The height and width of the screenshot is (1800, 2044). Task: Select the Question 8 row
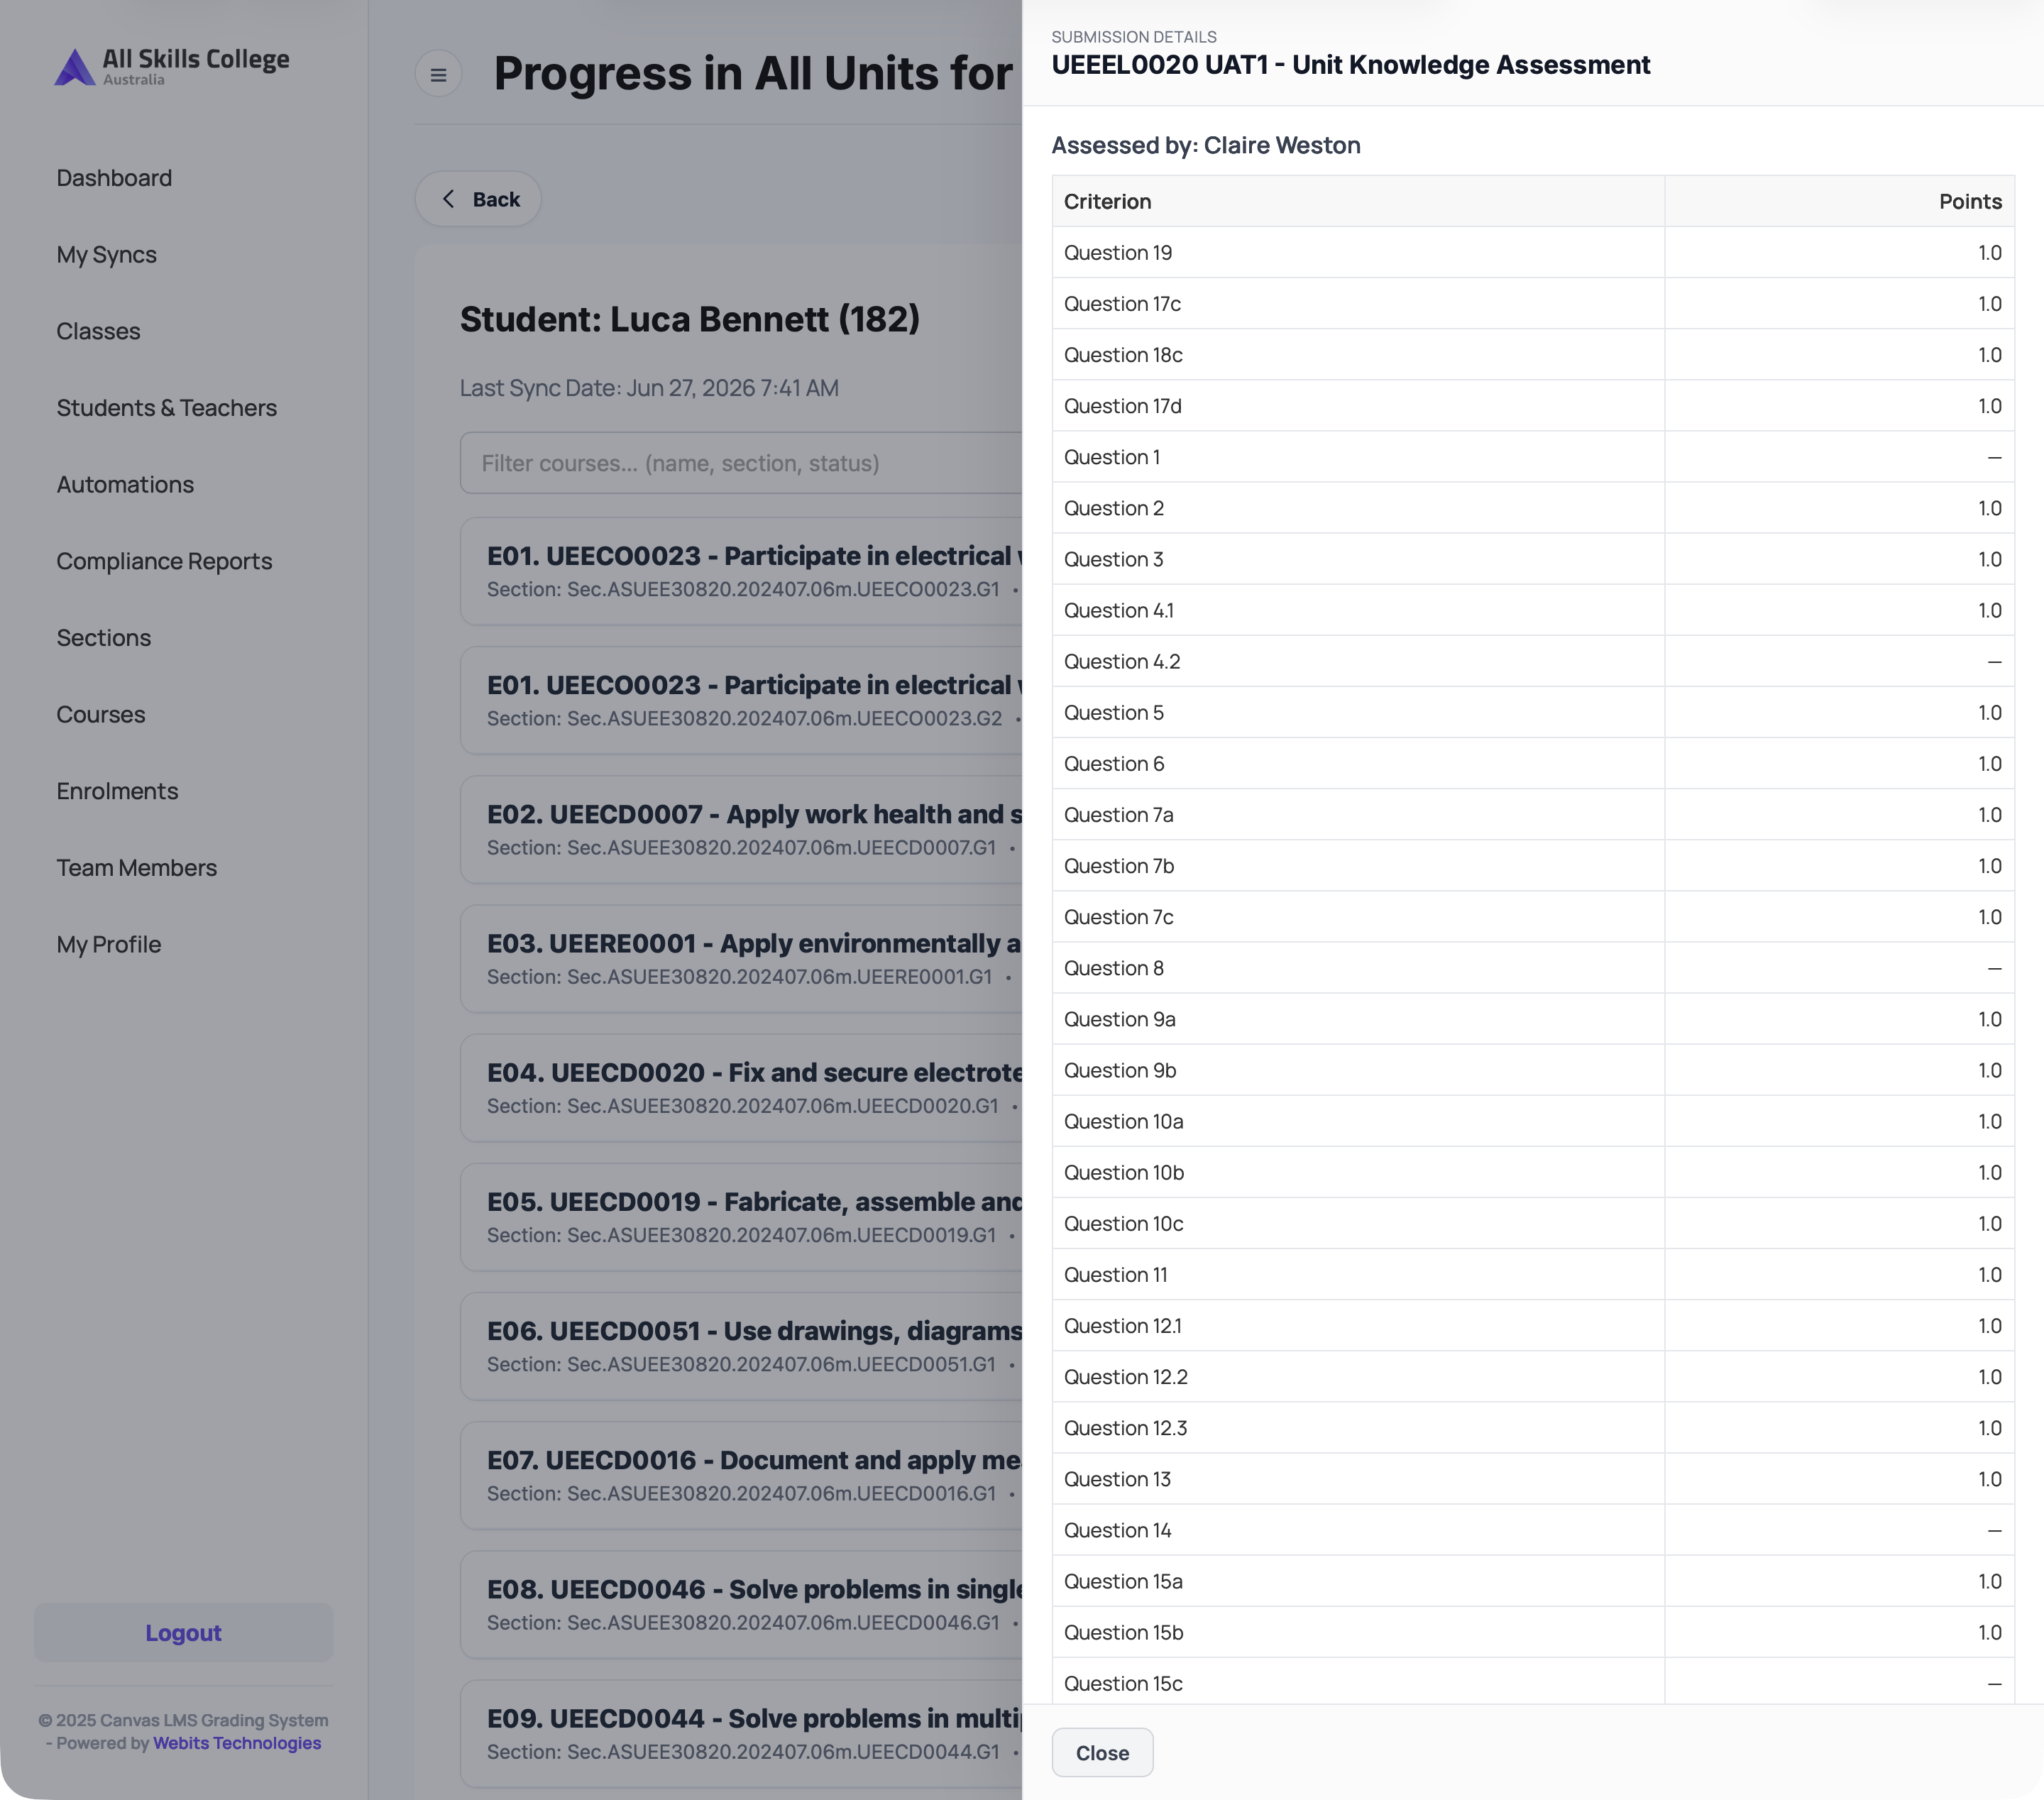[1533, 968]
